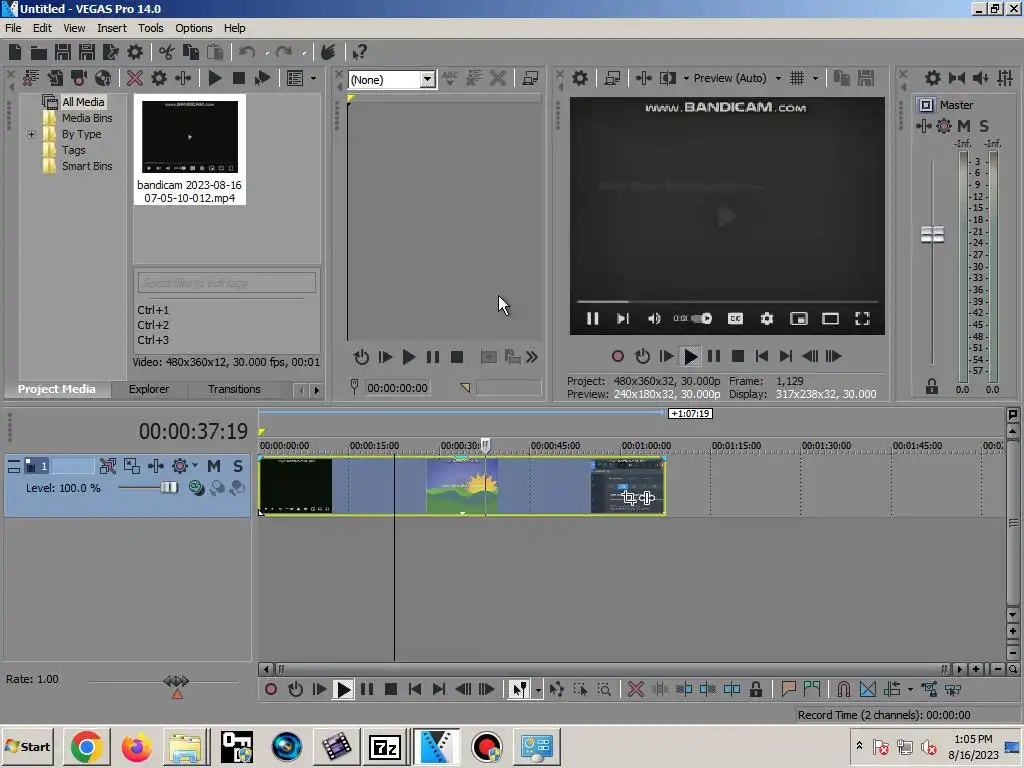This screenshot has width=1024, height=768.
Task: Open the auto ripple dropdown arrow
Action: pyautogui.click(x=910, y=690)
